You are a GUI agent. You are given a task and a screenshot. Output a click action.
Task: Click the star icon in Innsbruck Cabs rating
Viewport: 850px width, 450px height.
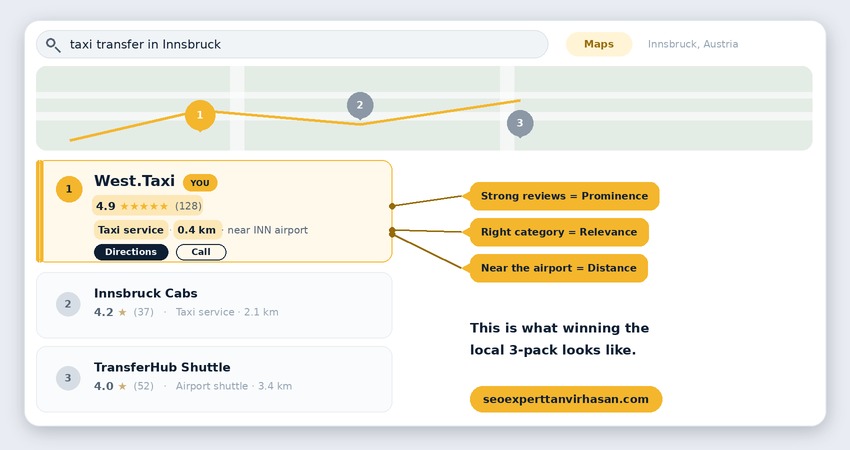pyautogui.click(x=123, y=312)
